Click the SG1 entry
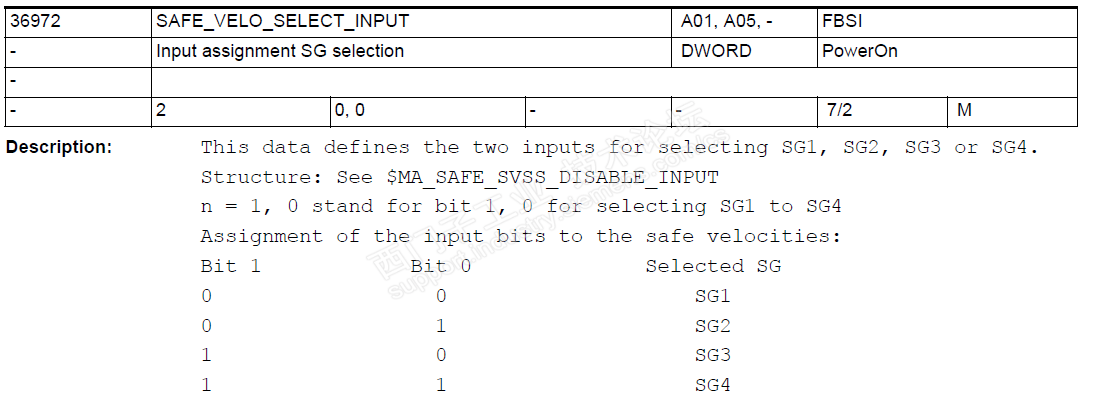This screenshot has height=400, width=1097. coord(713,296)
